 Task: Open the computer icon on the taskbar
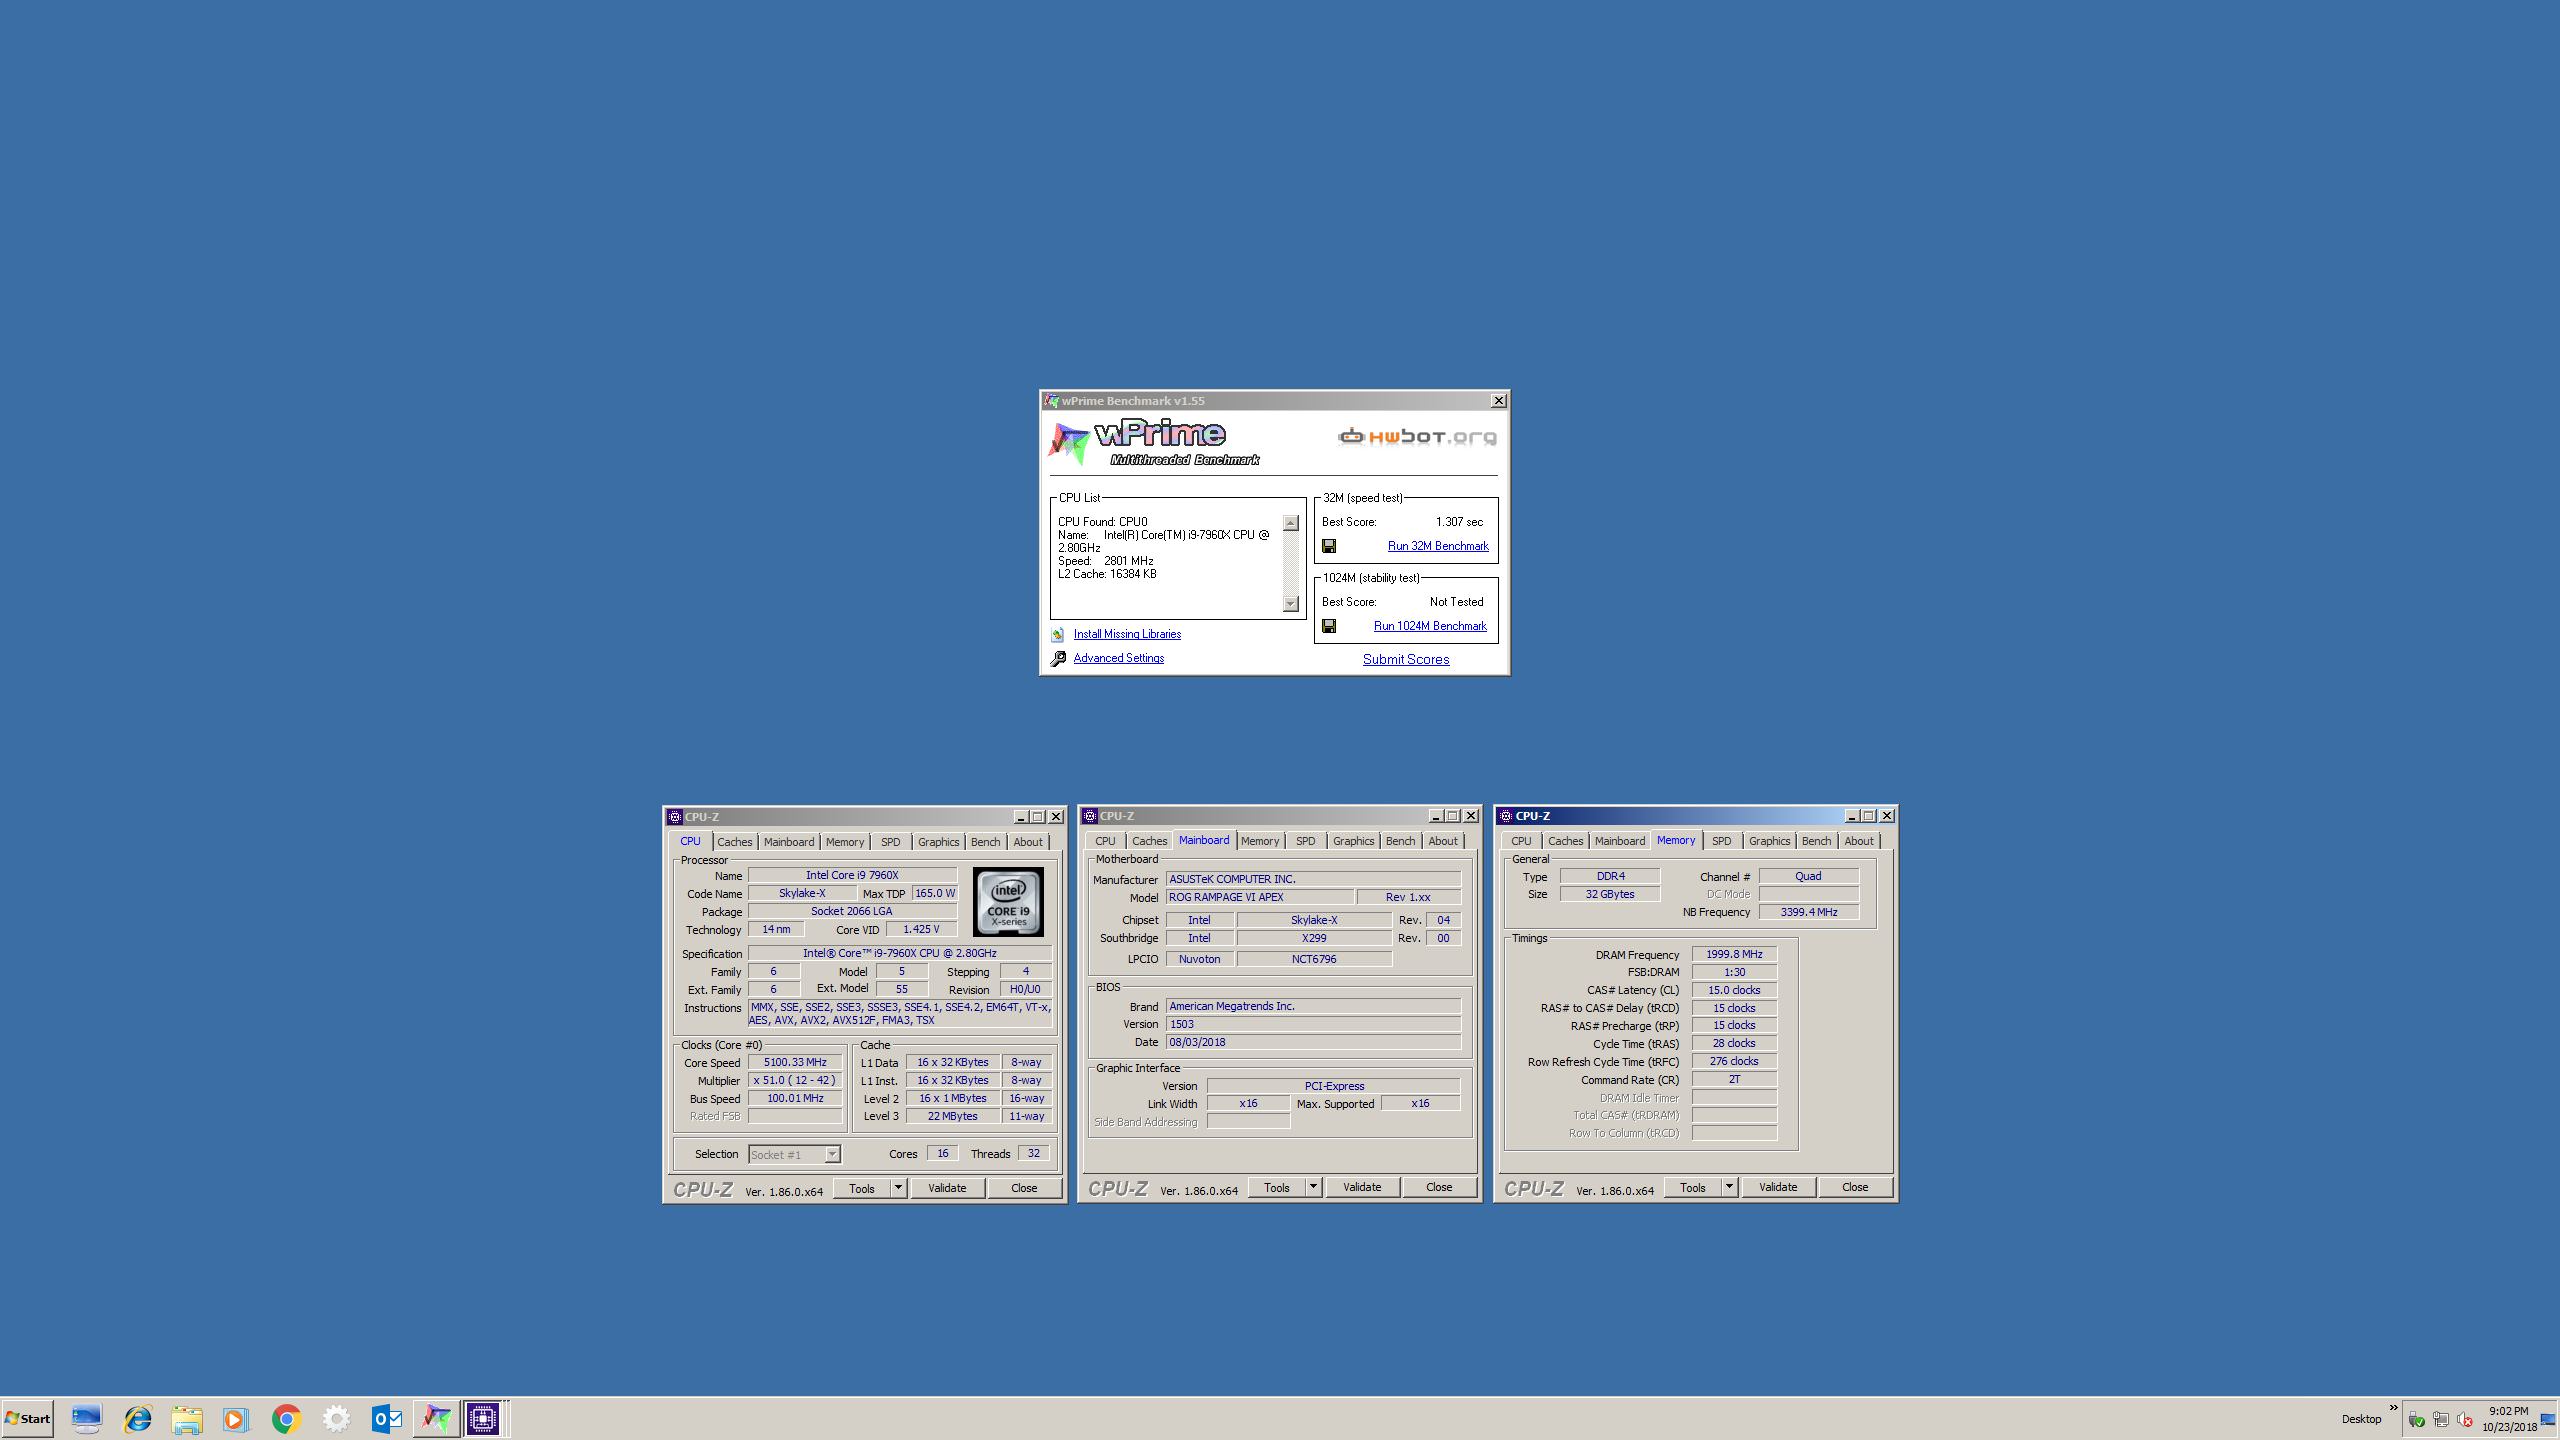click(87, 1418)
